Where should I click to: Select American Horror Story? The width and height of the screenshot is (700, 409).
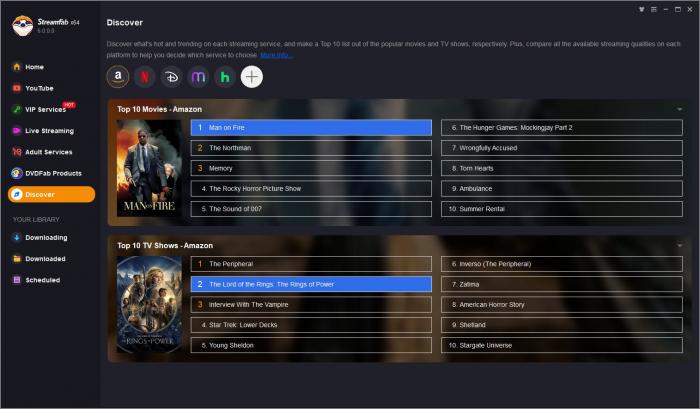click(x=562, y=305)
